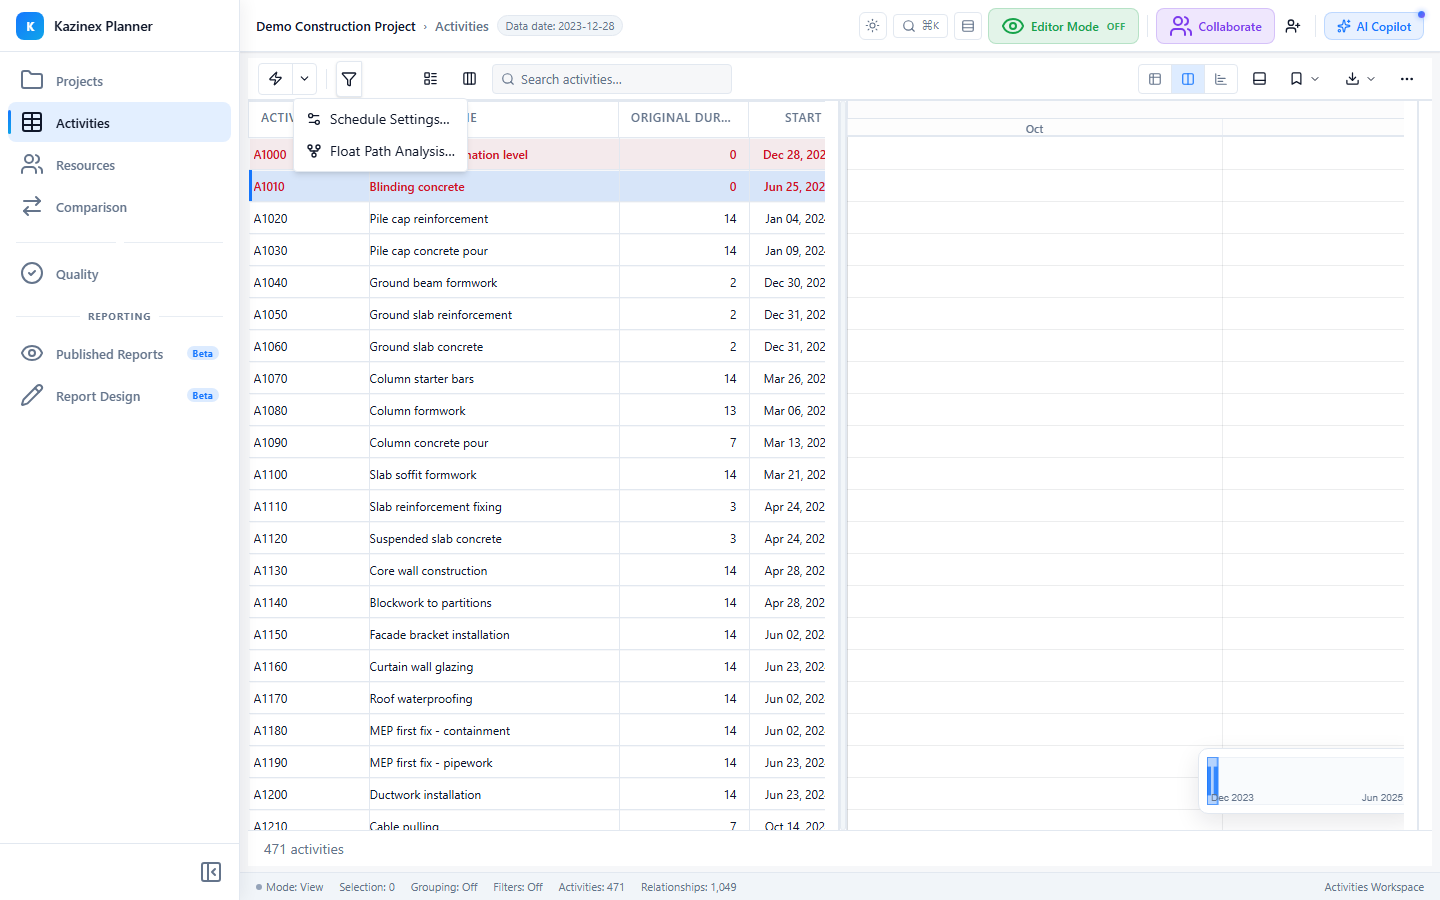1440x900 pixels.
Task: Open the AI Copilot panel
Action: click(1374, 26)
